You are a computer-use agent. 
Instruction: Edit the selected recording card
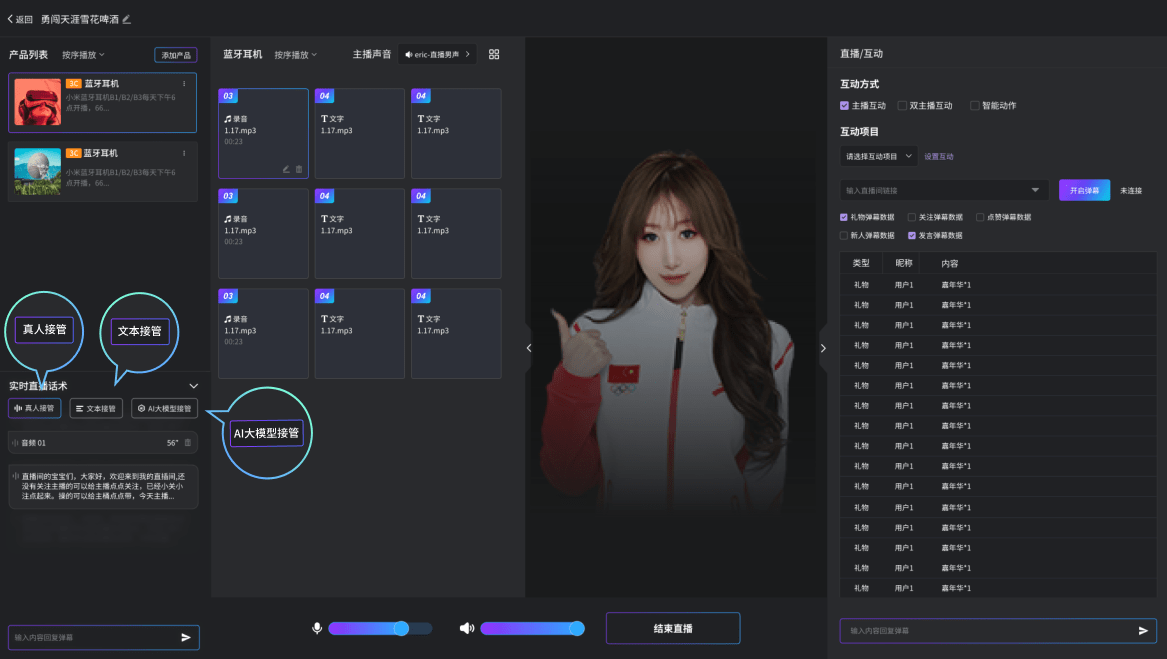pyautogui.click(x=286, y=169)
